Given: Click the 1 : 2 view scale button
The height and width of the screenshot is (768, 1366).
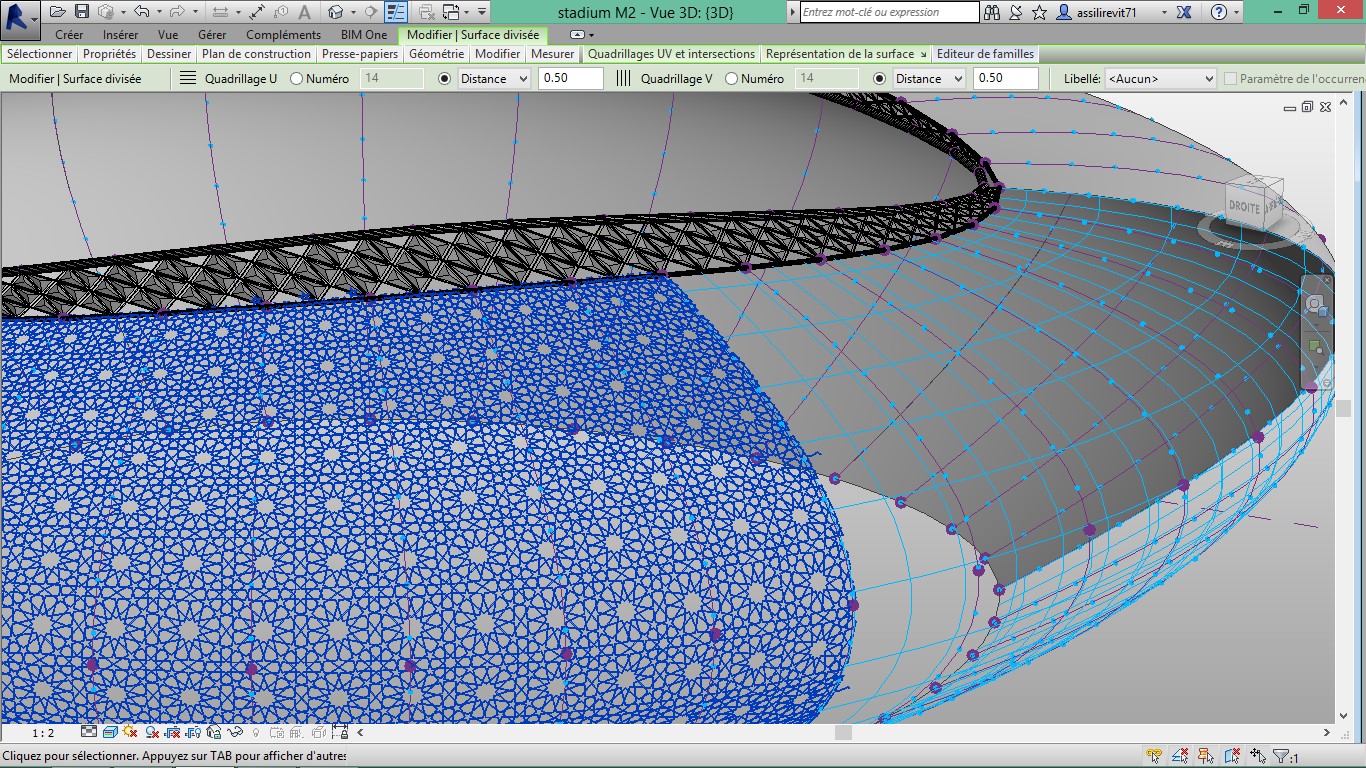Looking at the screenshot, I should (43, 733).
